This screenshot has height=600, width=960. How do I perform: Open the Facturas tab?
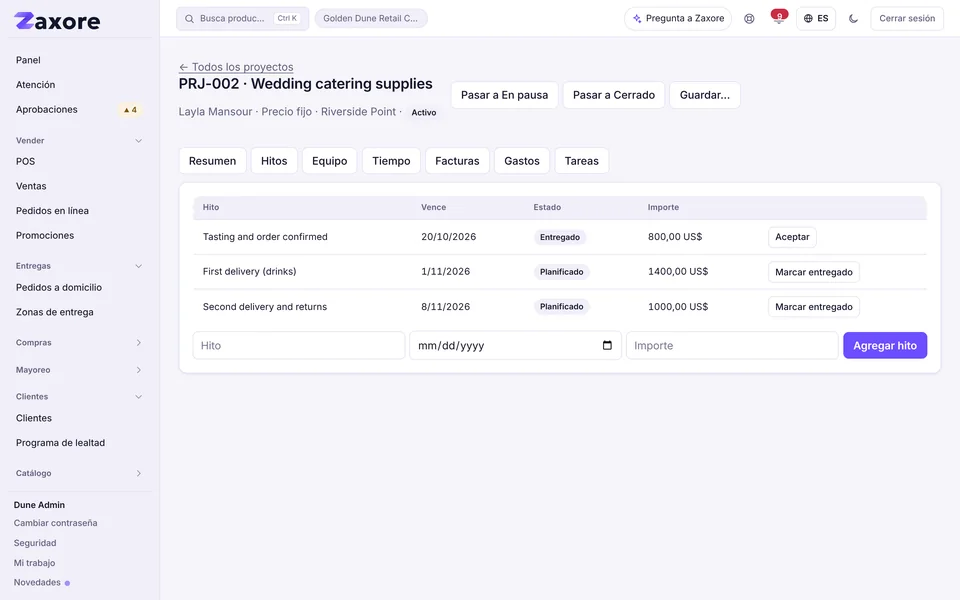[457, 160]
